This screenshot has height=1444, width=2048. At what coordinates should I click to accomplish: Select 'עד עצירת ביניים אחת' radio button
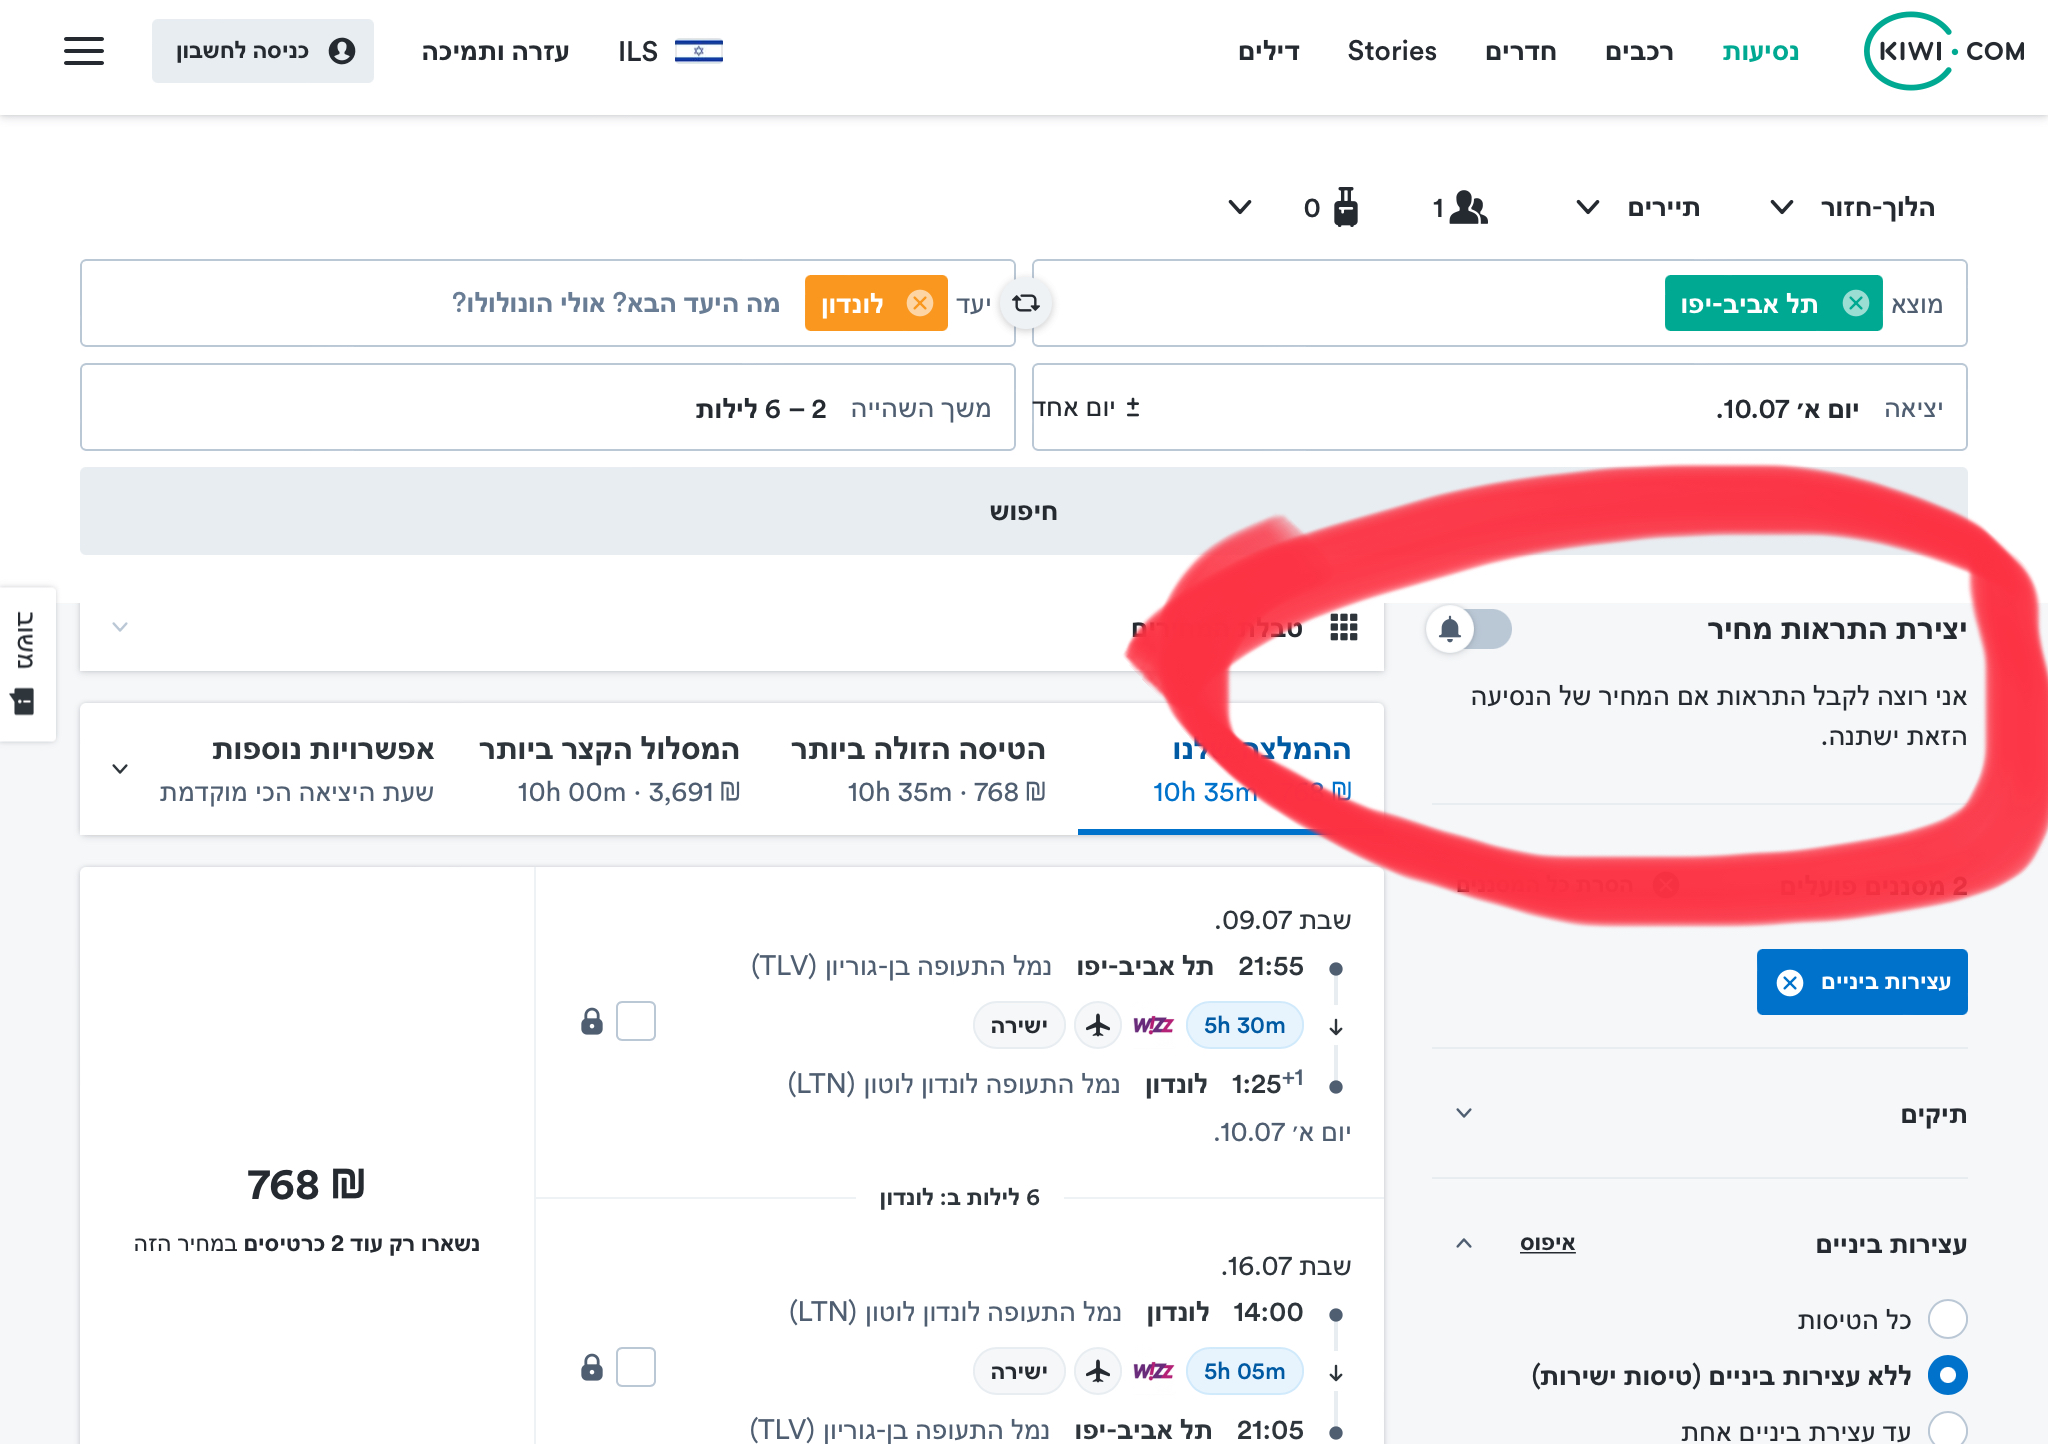coord(1947,1429)
